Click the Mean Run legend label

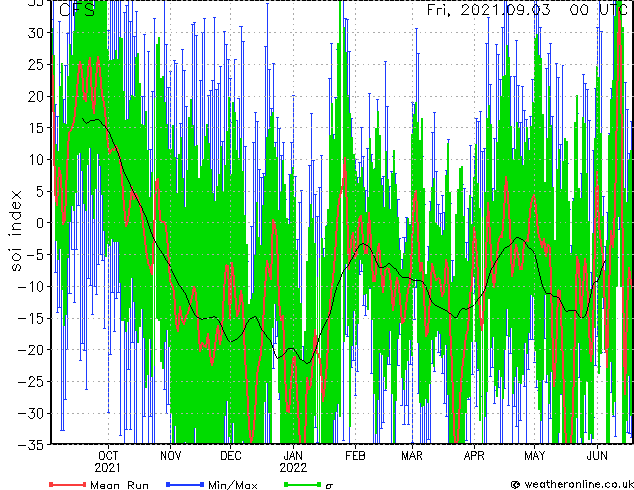click(x=119, y=485)
